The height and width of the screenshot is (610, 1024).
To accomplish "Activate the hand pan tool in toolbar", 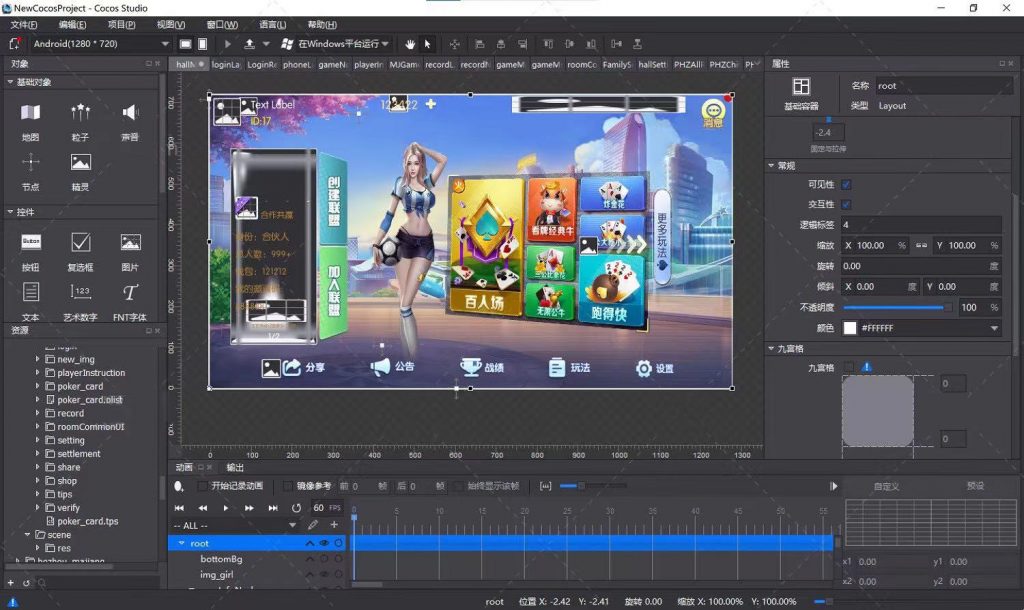I will tap(410, 44).
